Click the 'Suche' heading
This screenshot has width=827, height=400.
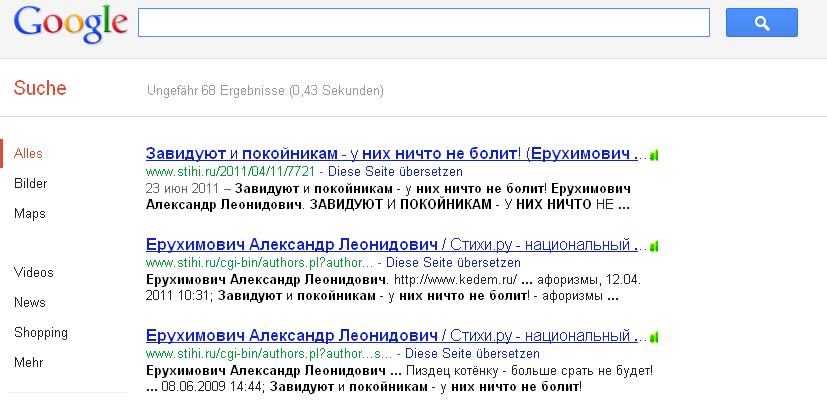click(40, 88)
